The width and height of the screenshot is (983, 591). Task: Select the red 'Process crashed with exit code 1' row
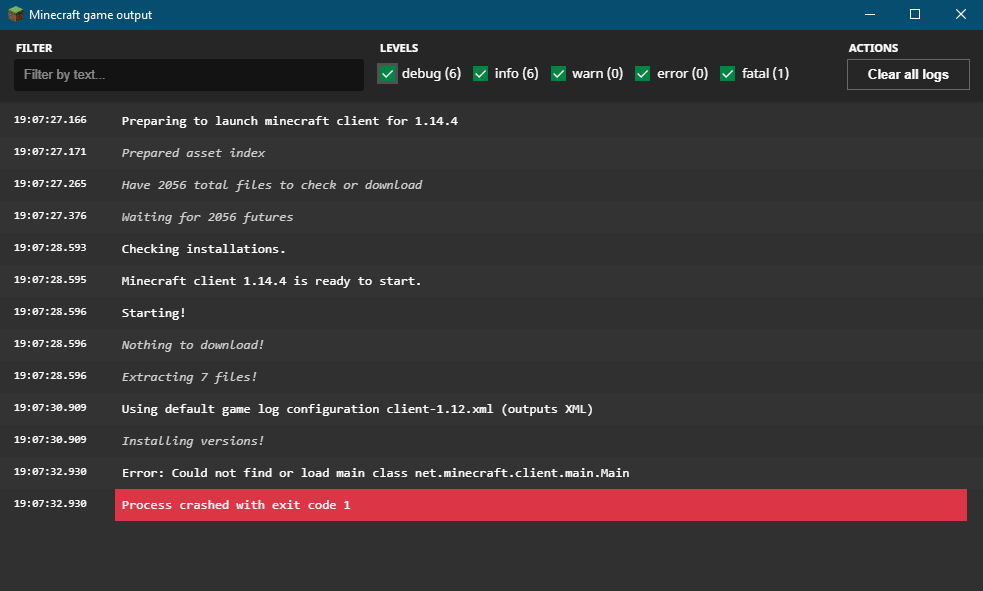tap(540, 505)
